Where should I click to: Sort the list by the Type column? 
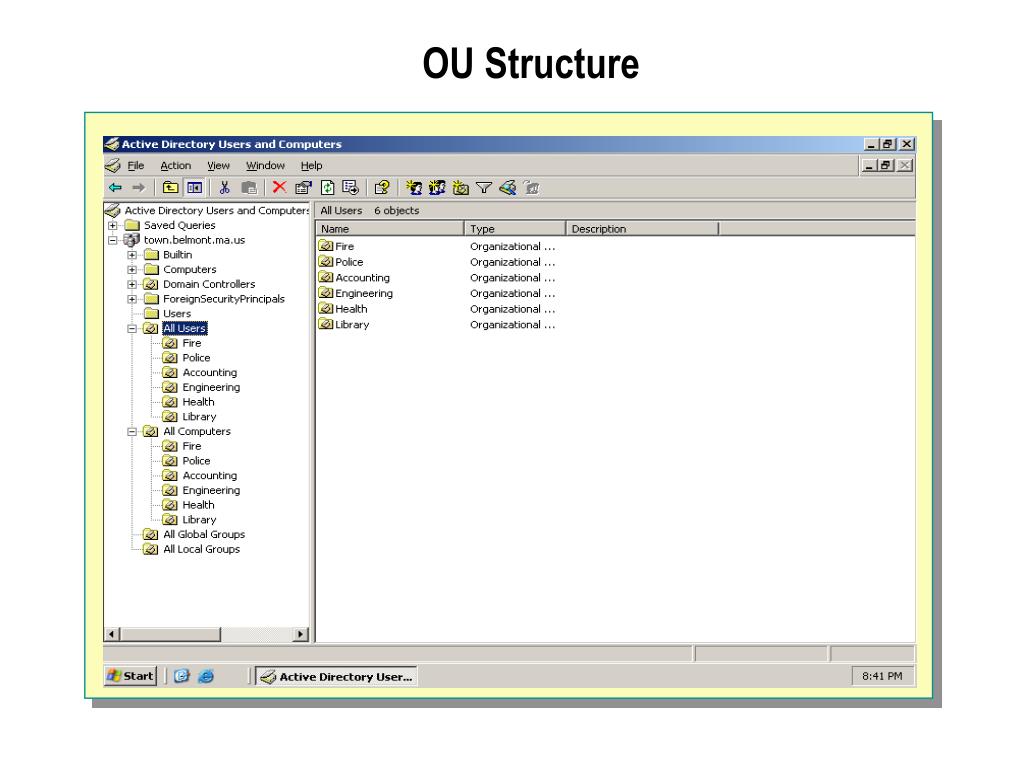click(515, 229)
